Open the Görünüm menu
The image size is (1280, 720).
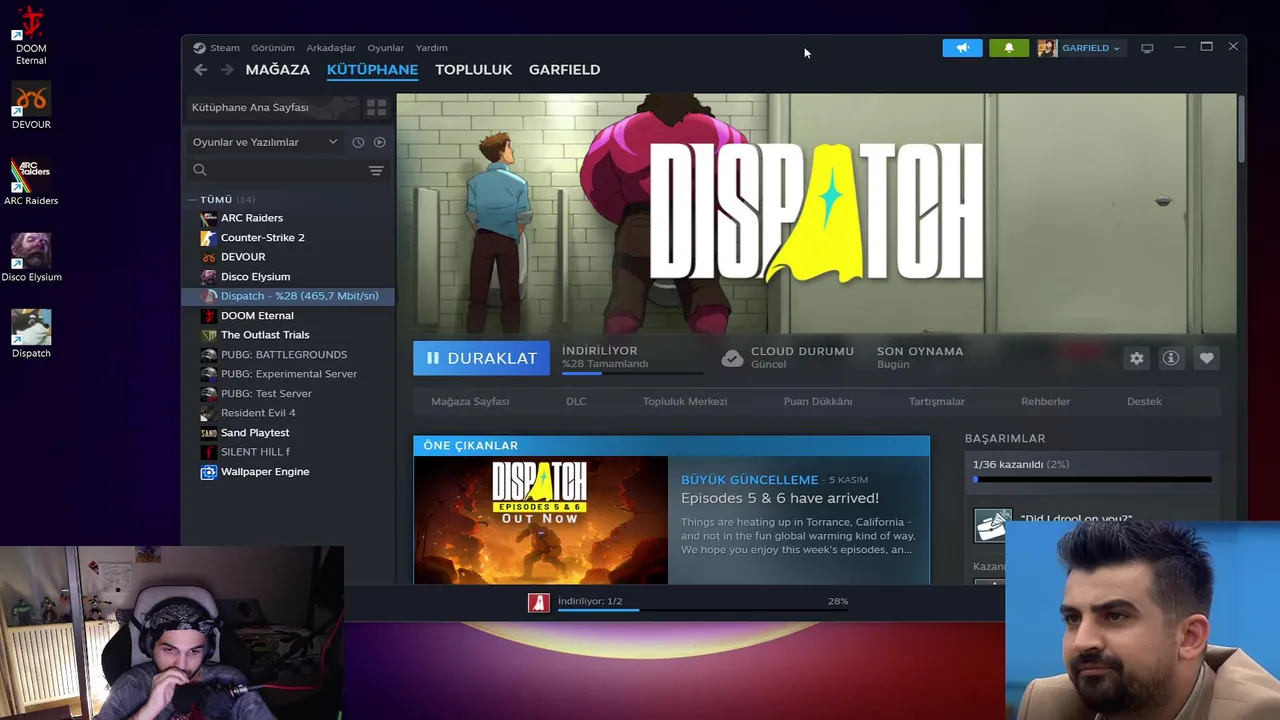coord(273,48)
